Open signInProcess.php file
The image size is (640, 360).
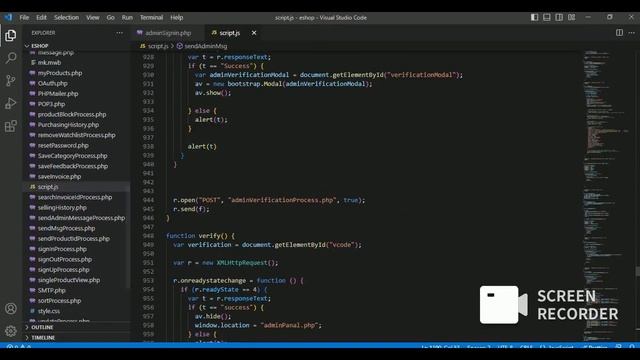click(62, 249)
